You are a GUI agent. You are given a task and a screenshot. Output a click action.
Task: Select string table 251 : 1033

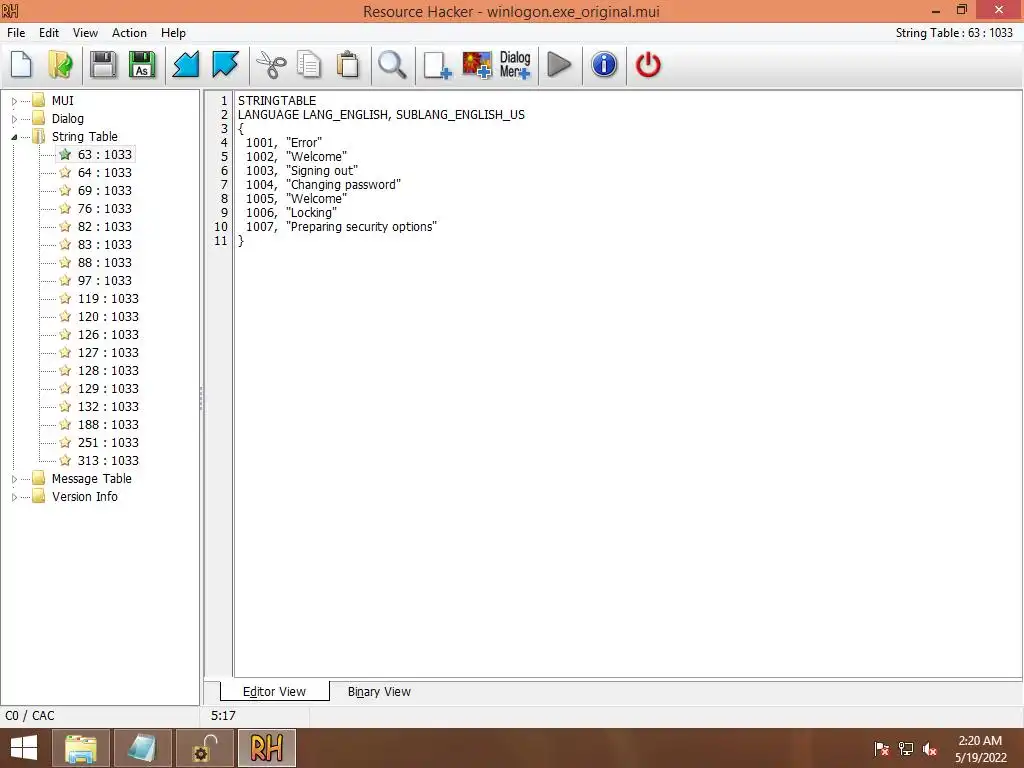tap(108, 443)
